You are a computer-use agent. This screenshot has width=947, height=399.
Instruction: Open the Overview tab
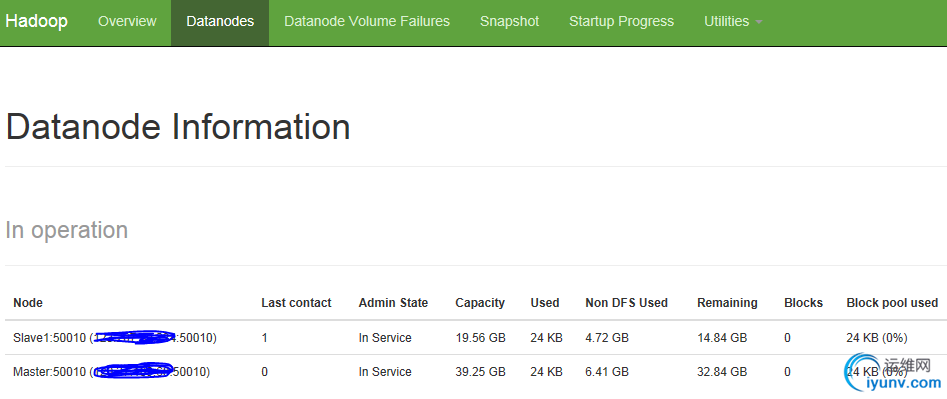click(127, 21)
